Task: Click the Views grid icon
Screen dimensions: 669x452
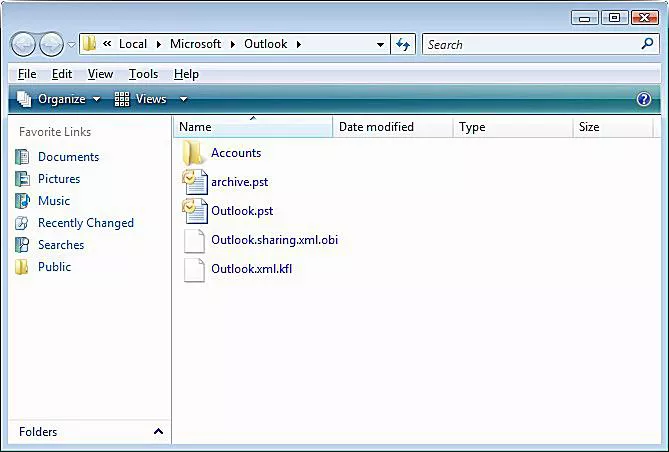Action: coord(122,99)
